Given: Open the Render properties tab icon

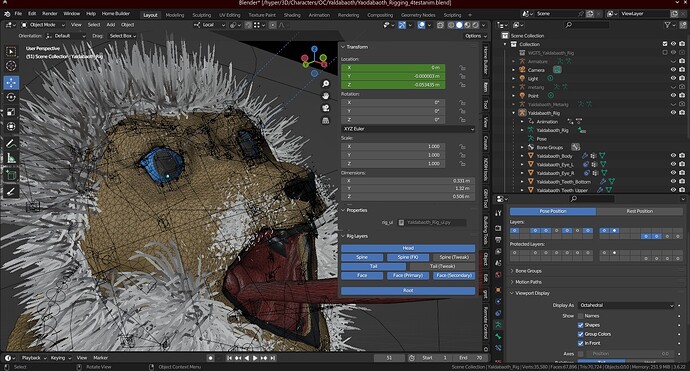Looking at the screenshot, I should point(498,228).
